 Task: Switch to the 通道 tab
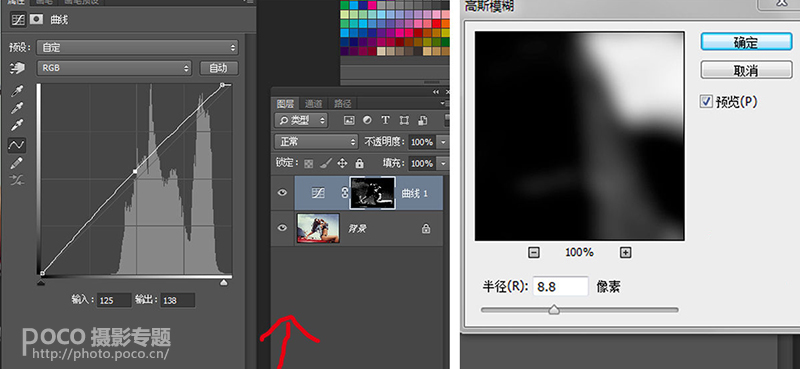[x=313, y=104]
